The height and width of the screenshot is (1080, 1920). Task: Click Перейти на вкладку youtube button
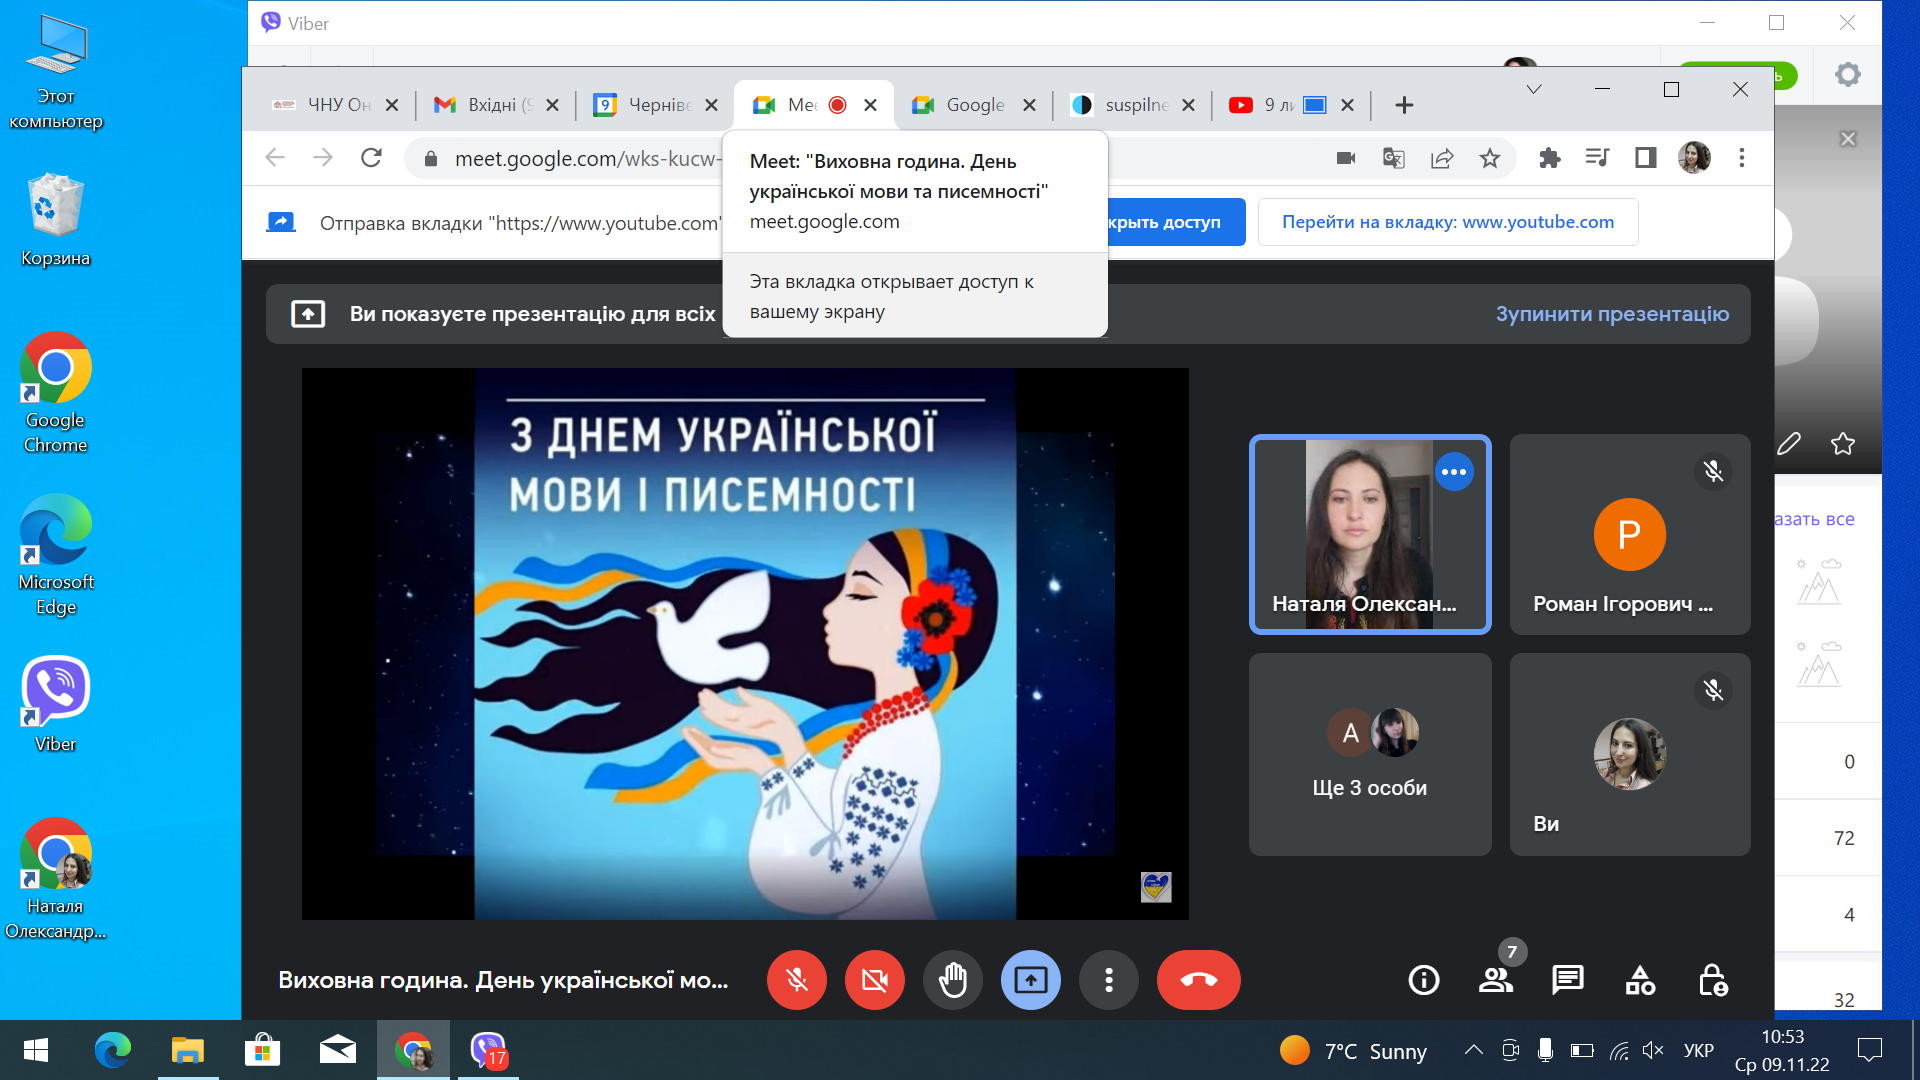click(1448, 222)
